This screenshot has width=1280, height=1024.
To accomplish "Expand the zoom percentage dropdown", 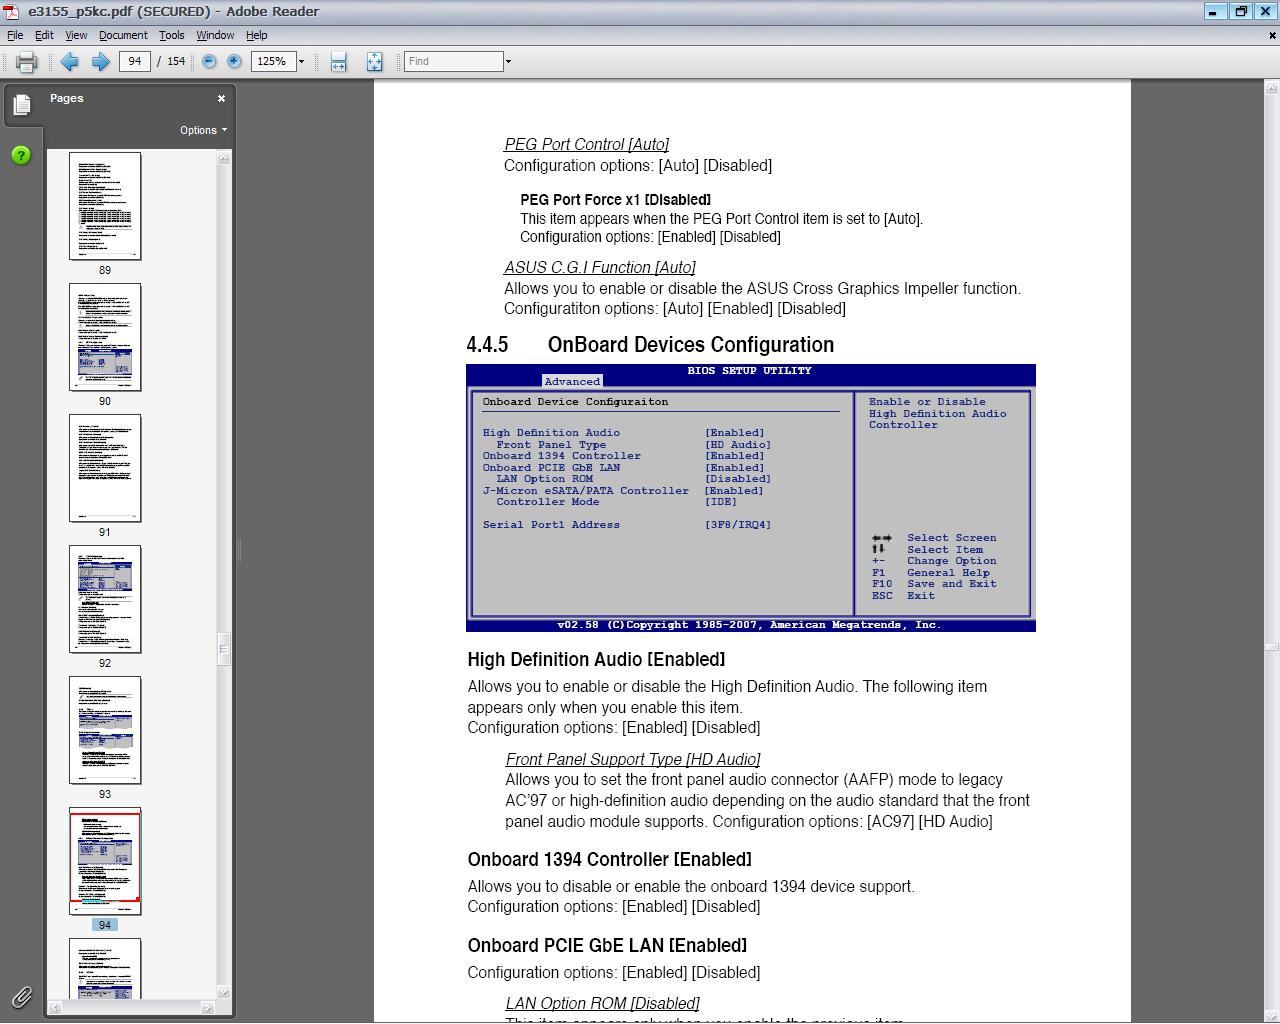I will [301, 62].
